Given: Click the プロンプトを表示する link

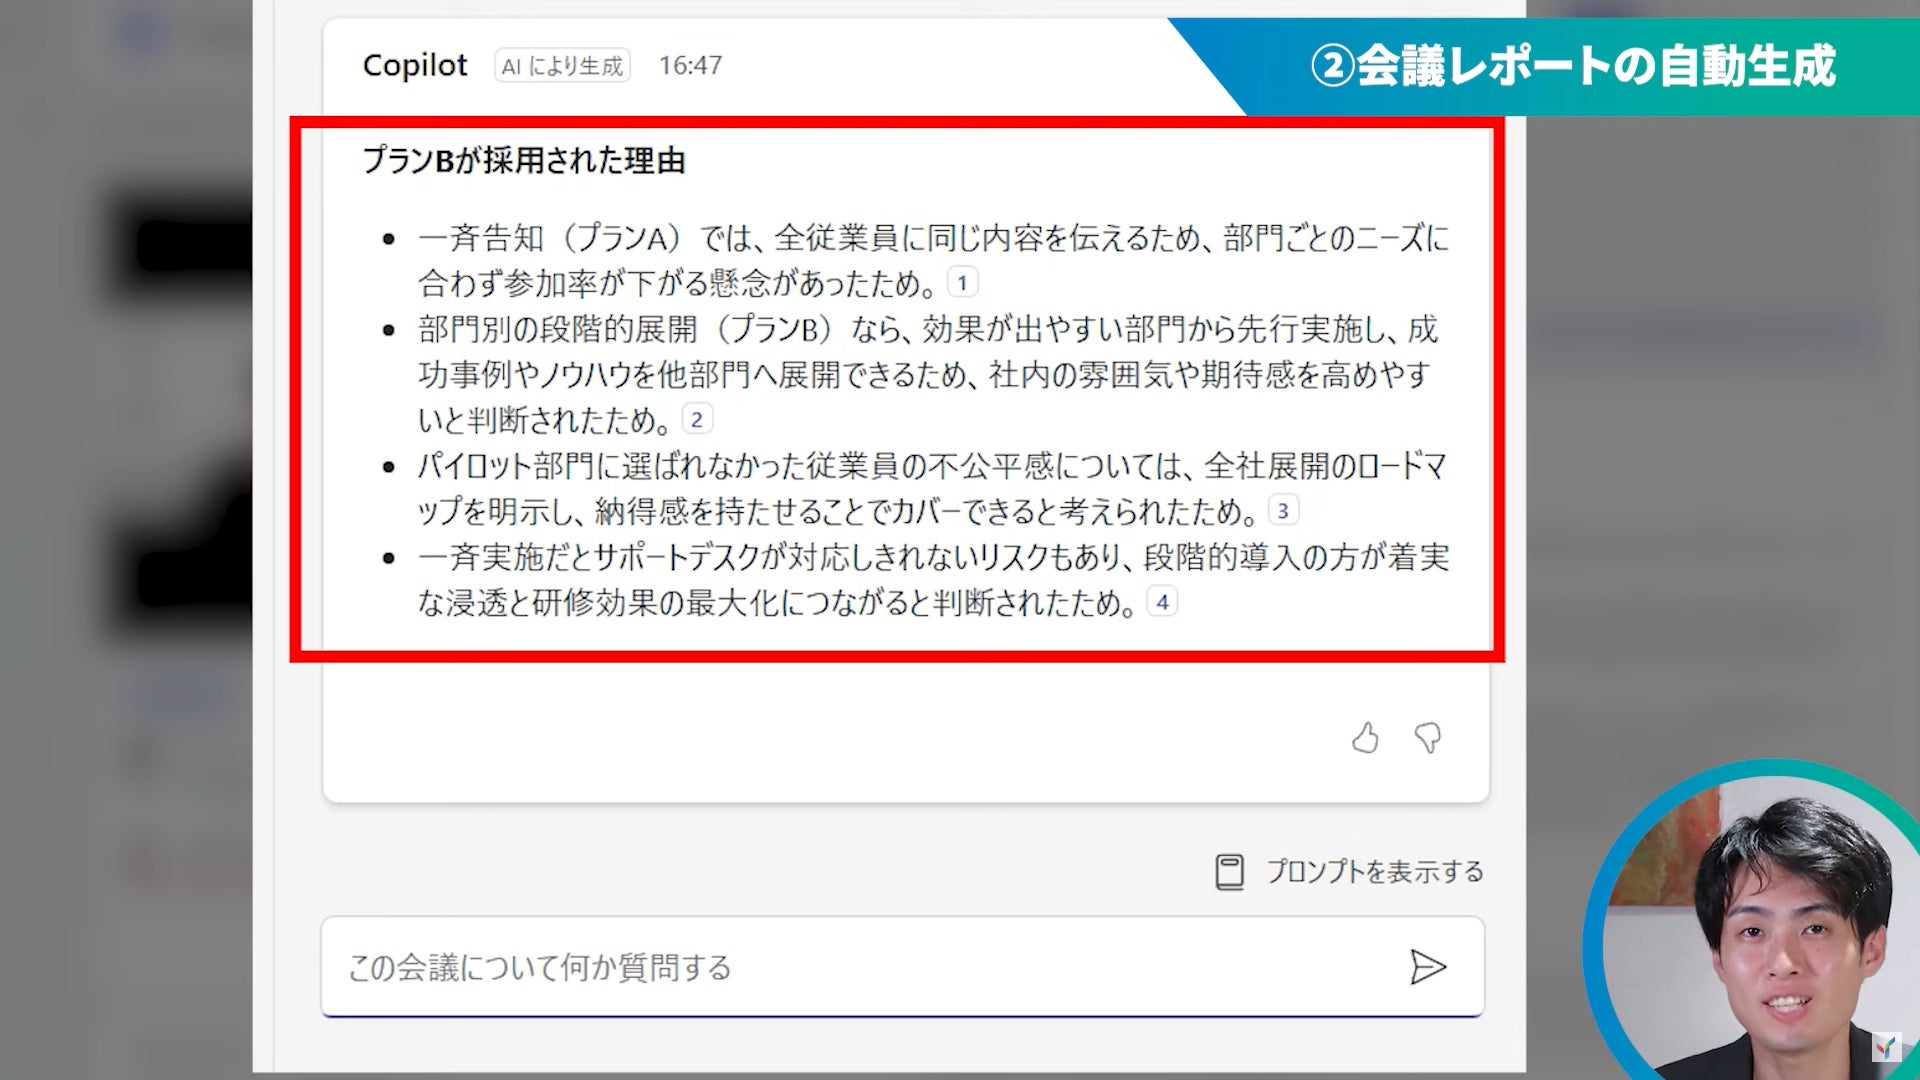Looking at the screenshot, I should point(1375,871).
